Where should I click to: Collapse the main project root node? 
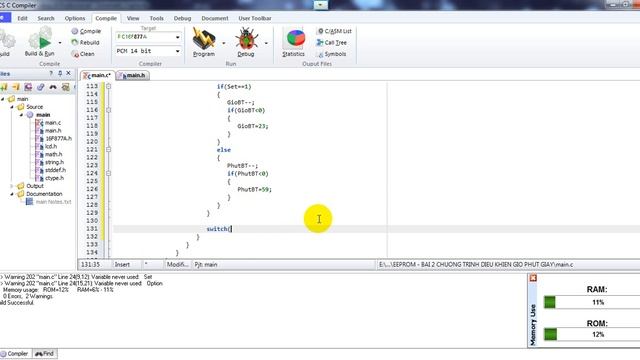[x=2, y=99]
